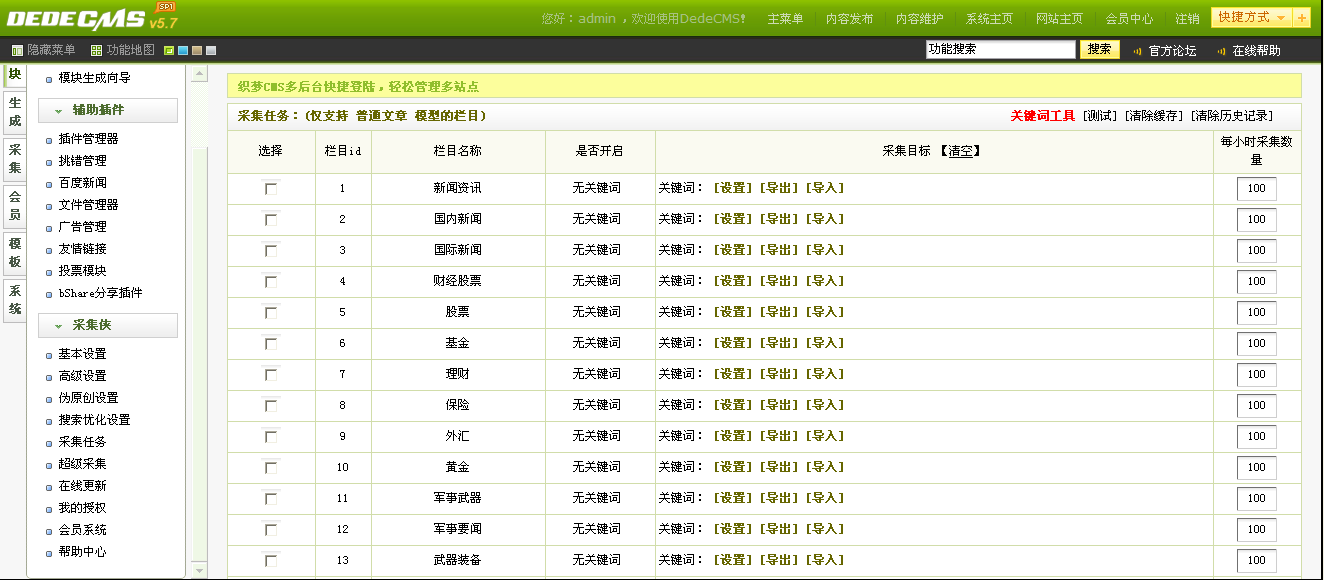
Task: Click the 隐藏菜单 hide-menu icon
Action: click(17, 50)
